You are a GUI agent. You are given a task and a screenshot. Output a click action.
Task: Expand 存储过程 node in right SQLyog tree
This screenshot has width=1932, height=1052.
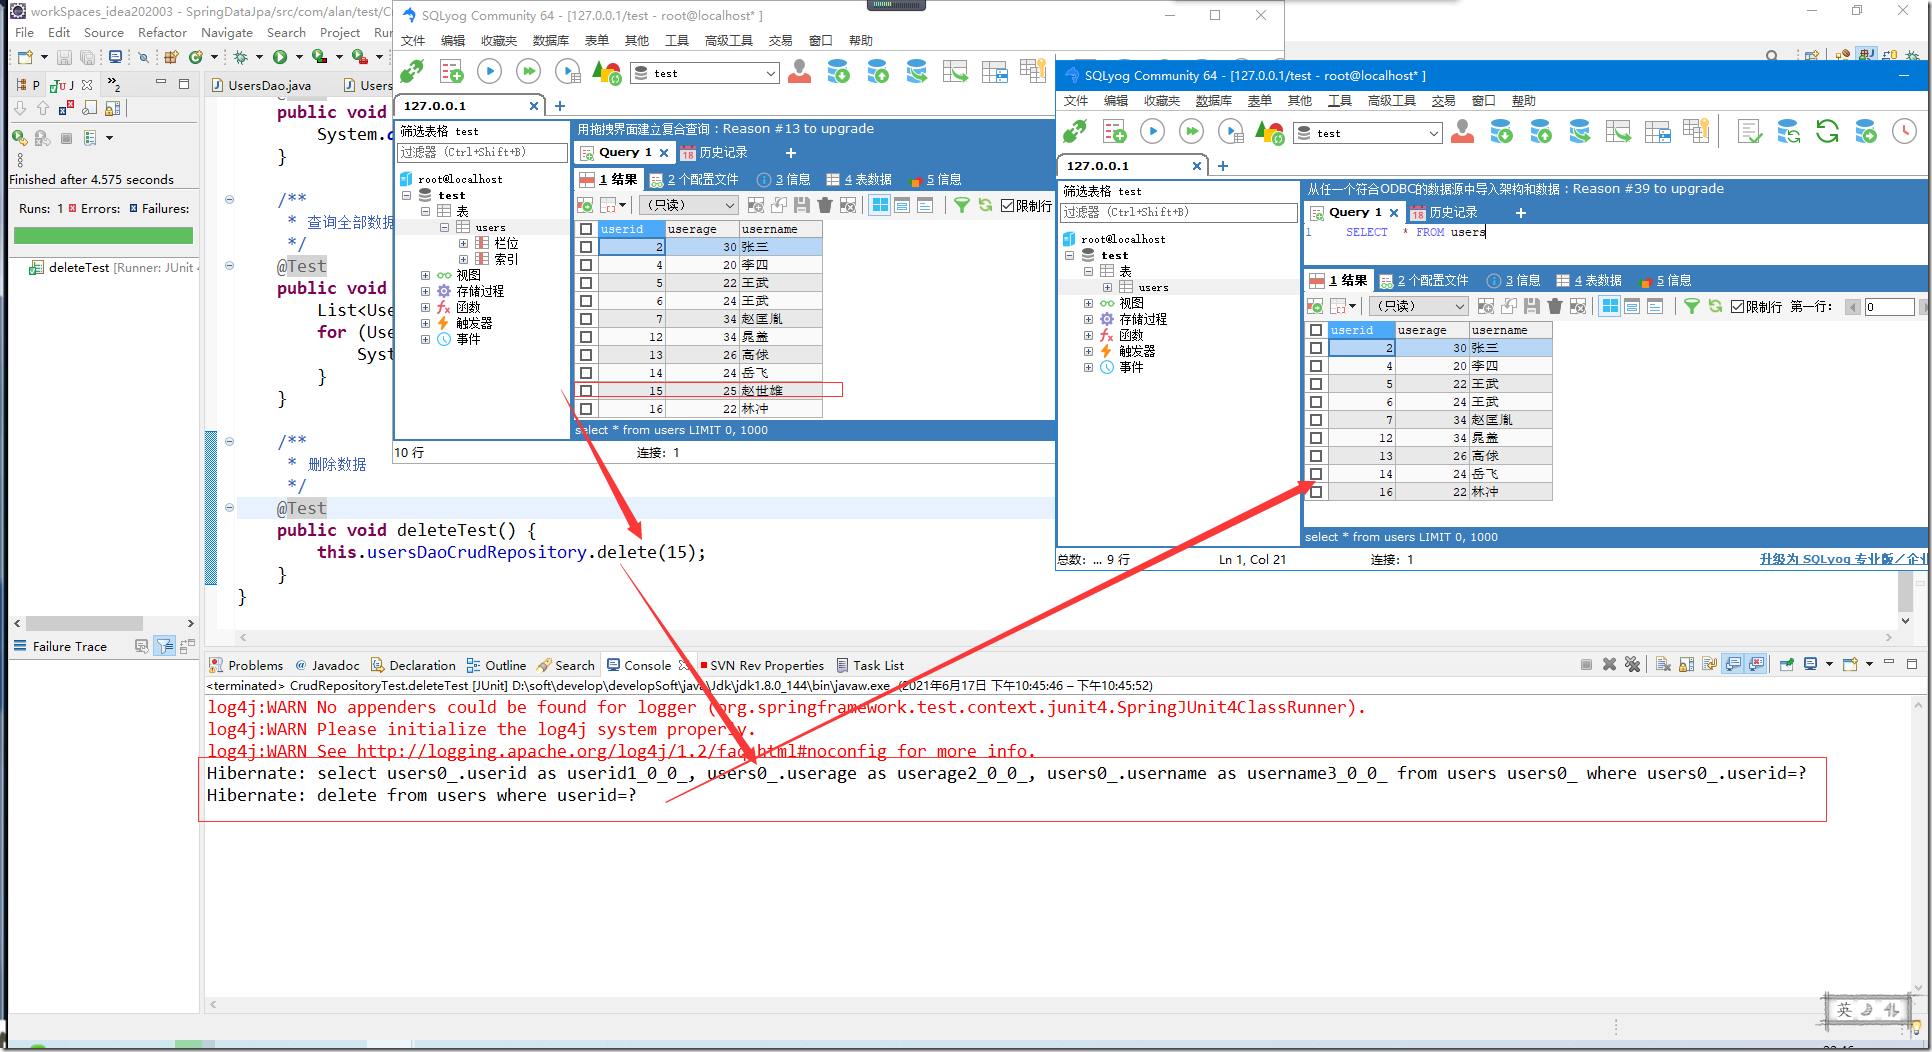[x=1088, y=319]
